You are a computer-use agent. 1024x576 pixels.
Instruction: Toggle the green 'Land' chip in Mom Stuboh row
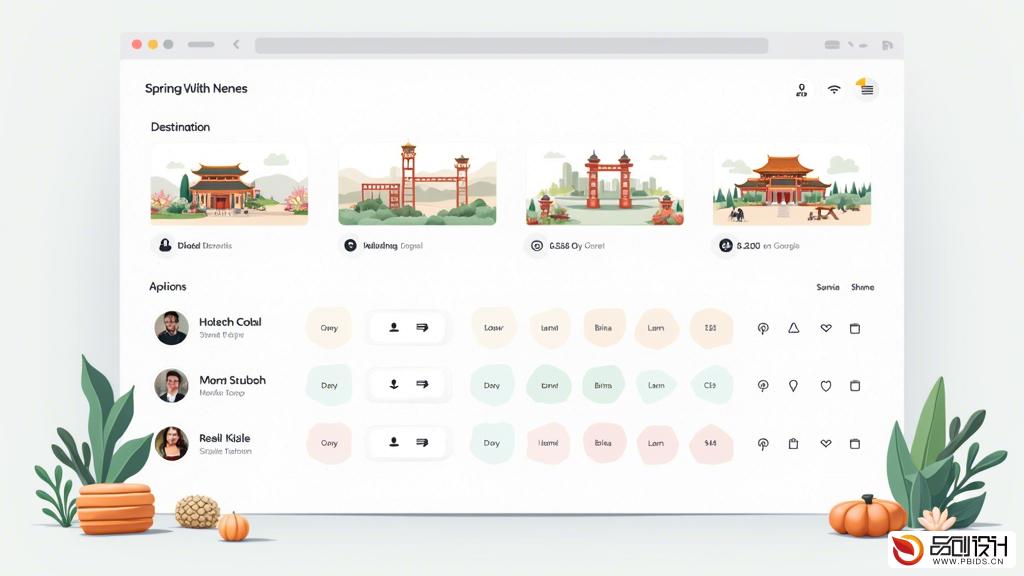coord(549,385)
